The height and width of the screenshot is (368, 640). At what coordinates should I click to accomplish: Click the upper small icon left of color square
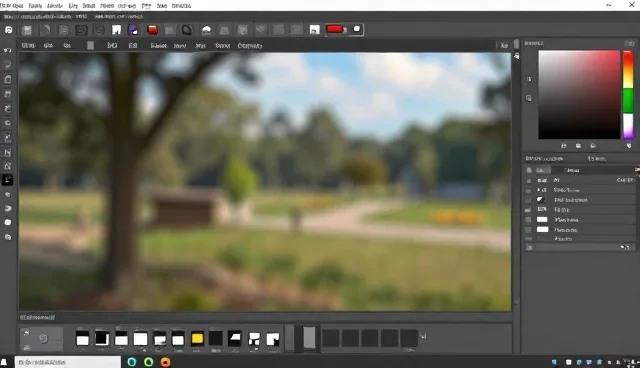coord(529,79)
